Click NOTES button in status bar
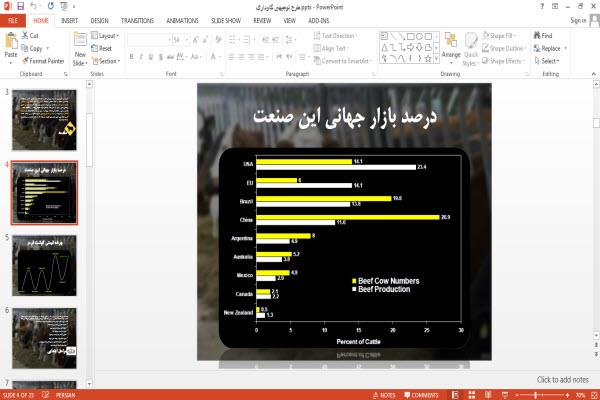This screenshot has height=400, width=600. [384, 395]
